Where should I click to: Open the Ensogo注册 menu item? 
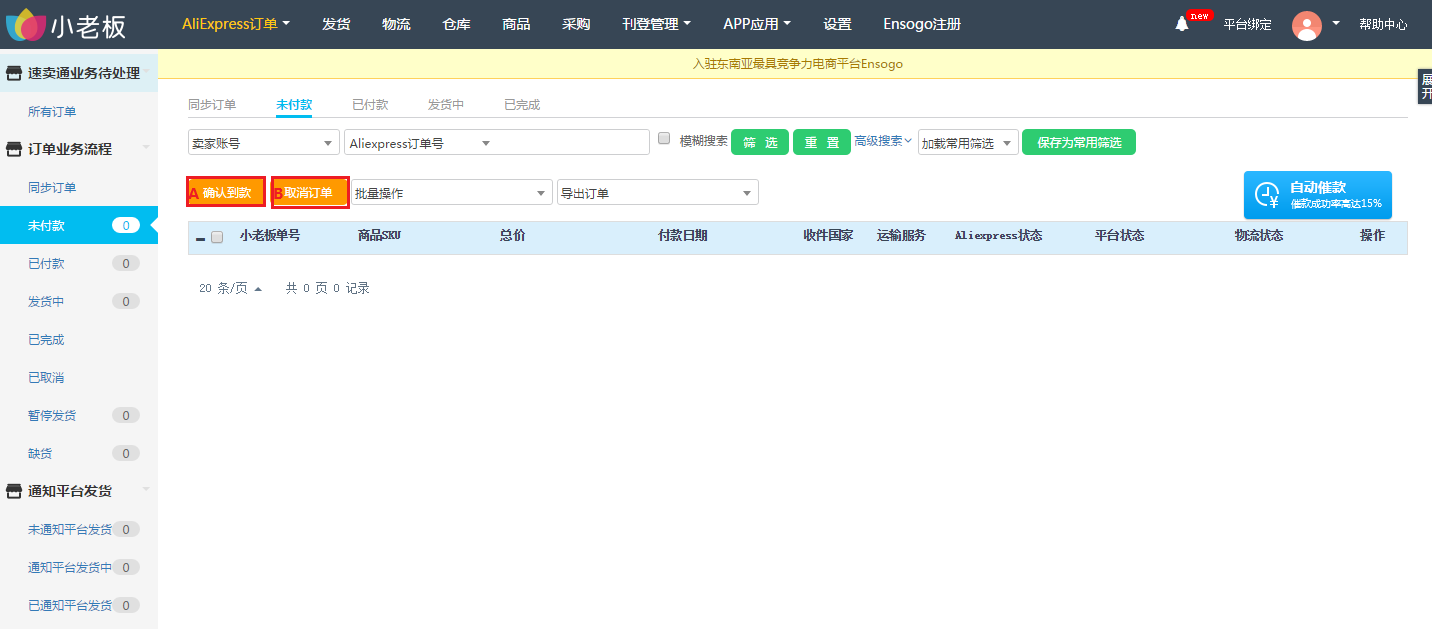point(922,24)
